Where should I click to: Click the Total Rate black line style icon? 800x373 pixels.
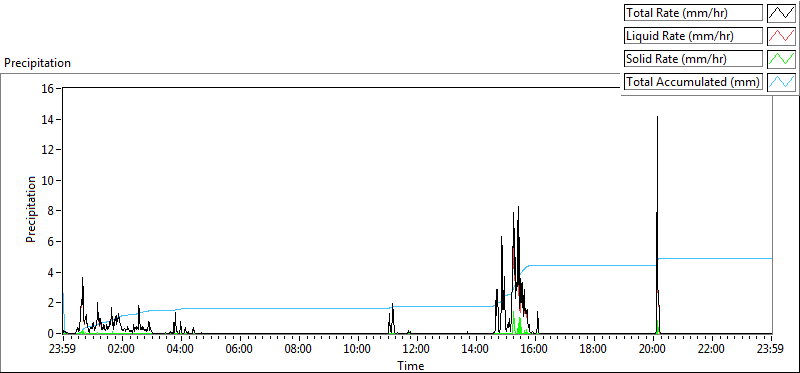point(781,12)
